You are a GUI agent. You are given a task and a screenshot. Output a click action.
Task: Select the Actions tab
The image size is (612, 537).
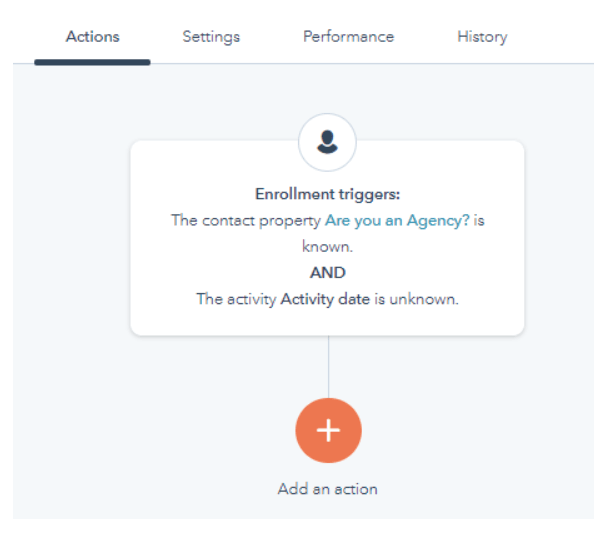coord(92,37)
